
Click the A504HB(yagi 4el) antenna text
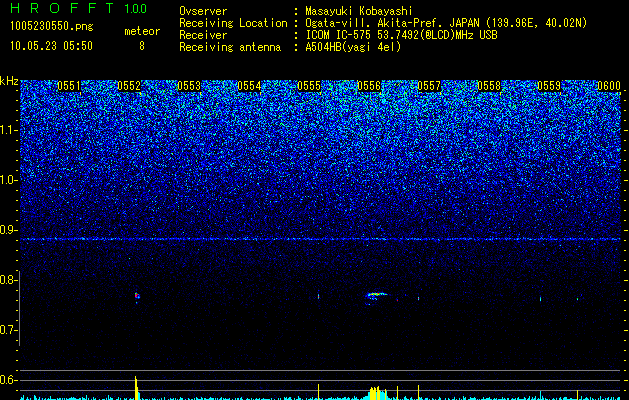pyautogui.click(x=353, y=47)
